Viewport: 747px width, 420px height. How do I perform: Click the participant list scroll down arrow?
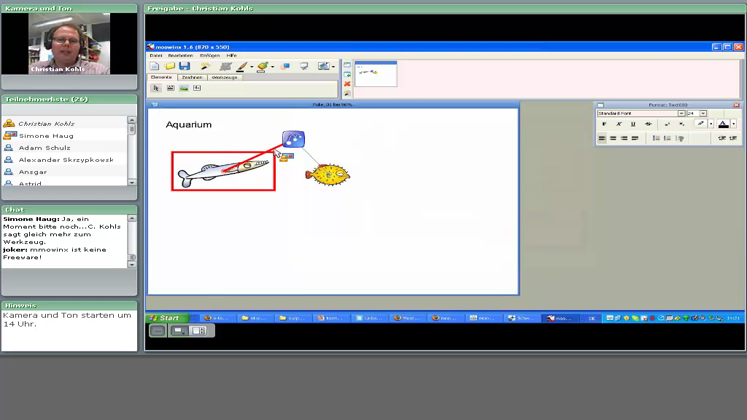132,182
